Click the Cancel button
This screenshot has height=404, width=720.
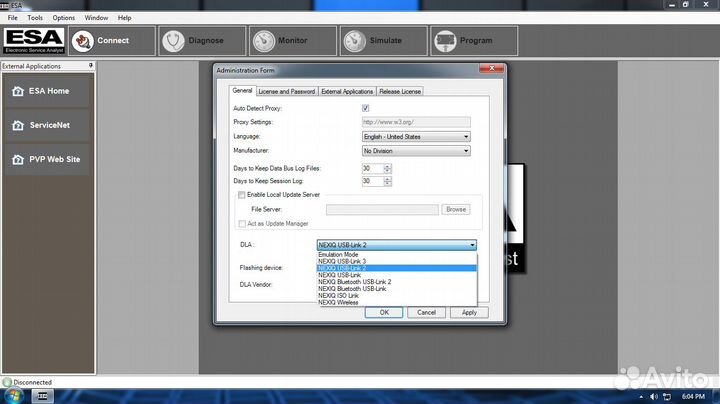[x=426, y=312]
